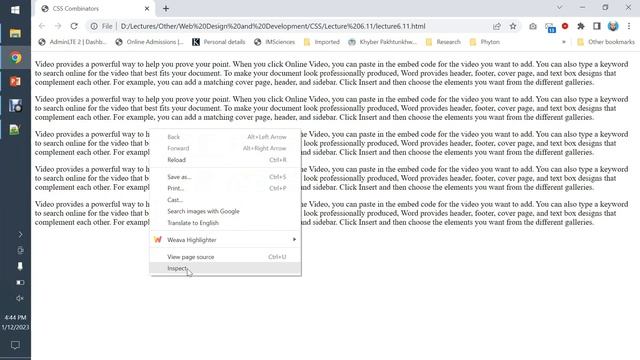Open the Online Admissions bookmark

pos(149,42)
